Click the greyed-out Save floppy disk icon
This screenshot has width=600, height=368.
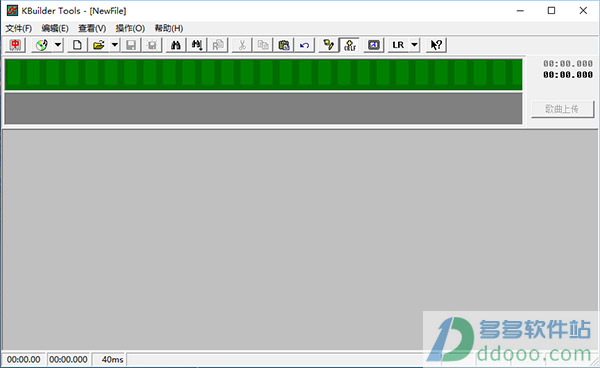tap(131, 45)
